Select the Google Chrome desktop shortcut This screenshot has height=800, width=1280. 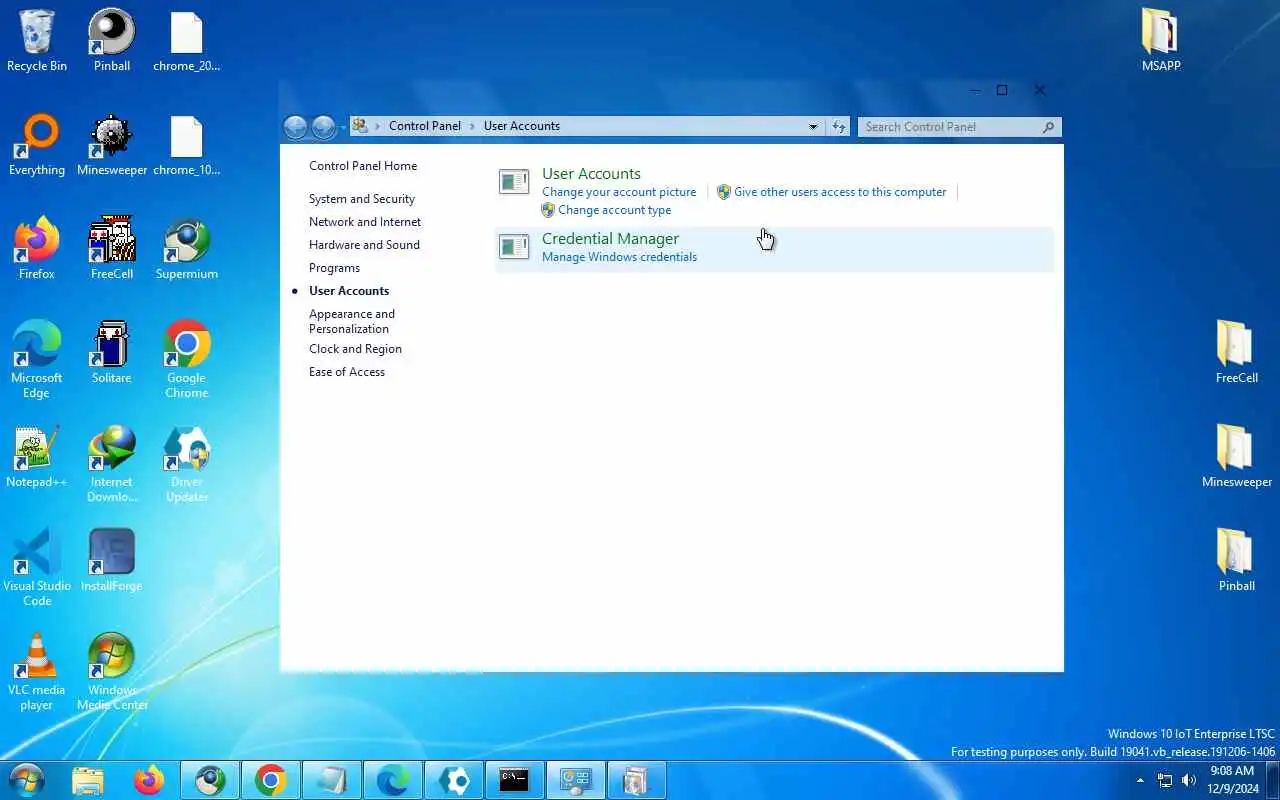point(187,360)
